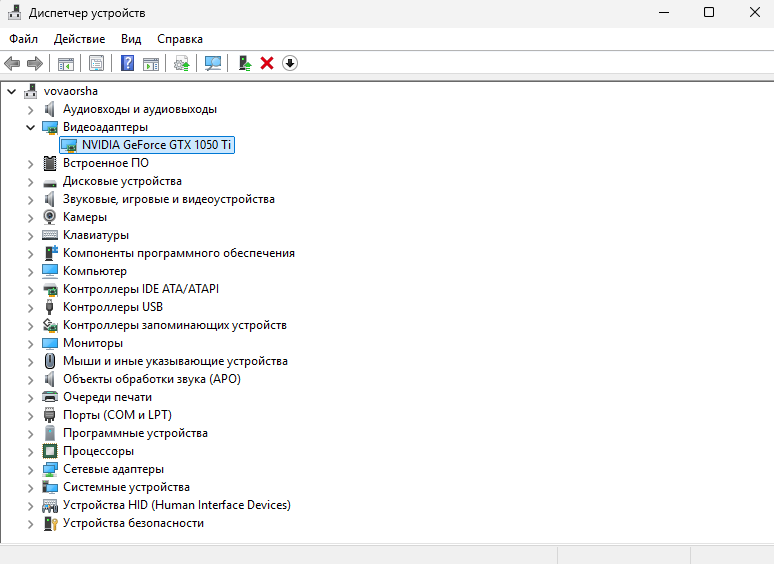Select the Устройства безопасности label

coord(133,523)
